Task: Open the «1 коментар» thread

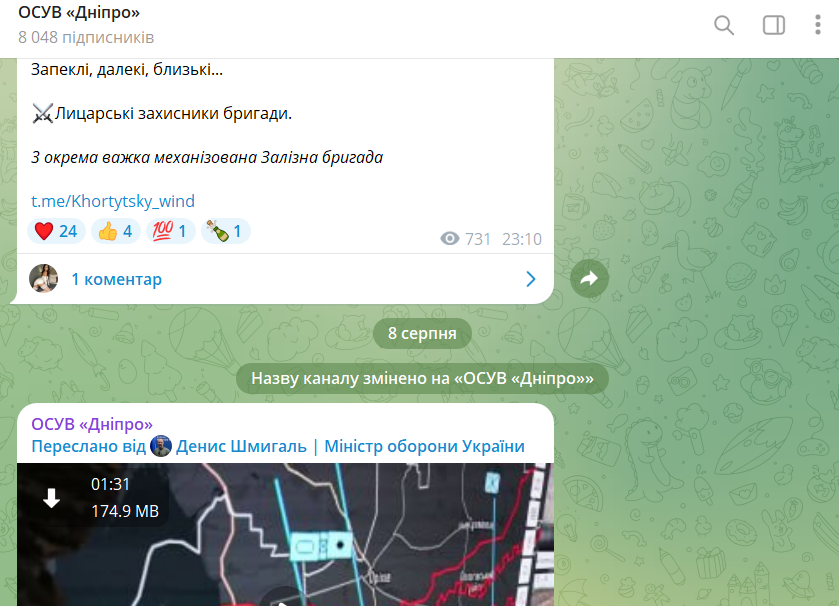Action: 115,279
